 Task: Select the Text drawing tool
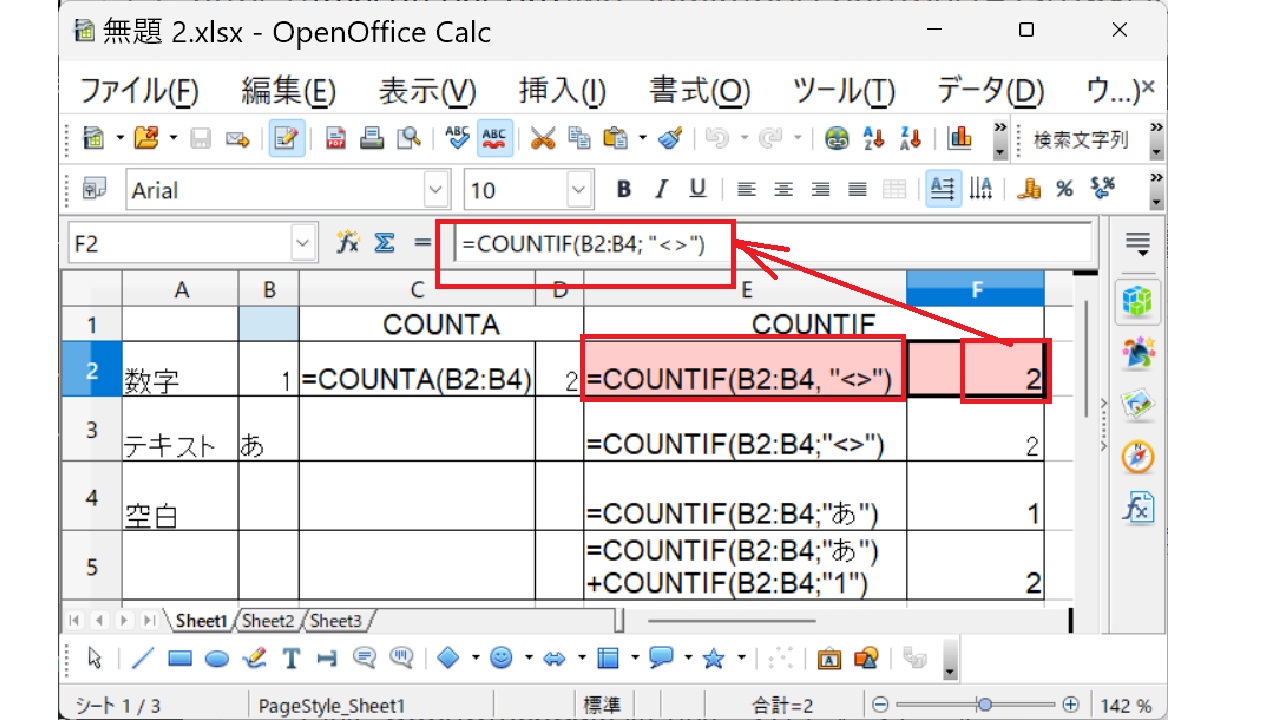[291, 658]
